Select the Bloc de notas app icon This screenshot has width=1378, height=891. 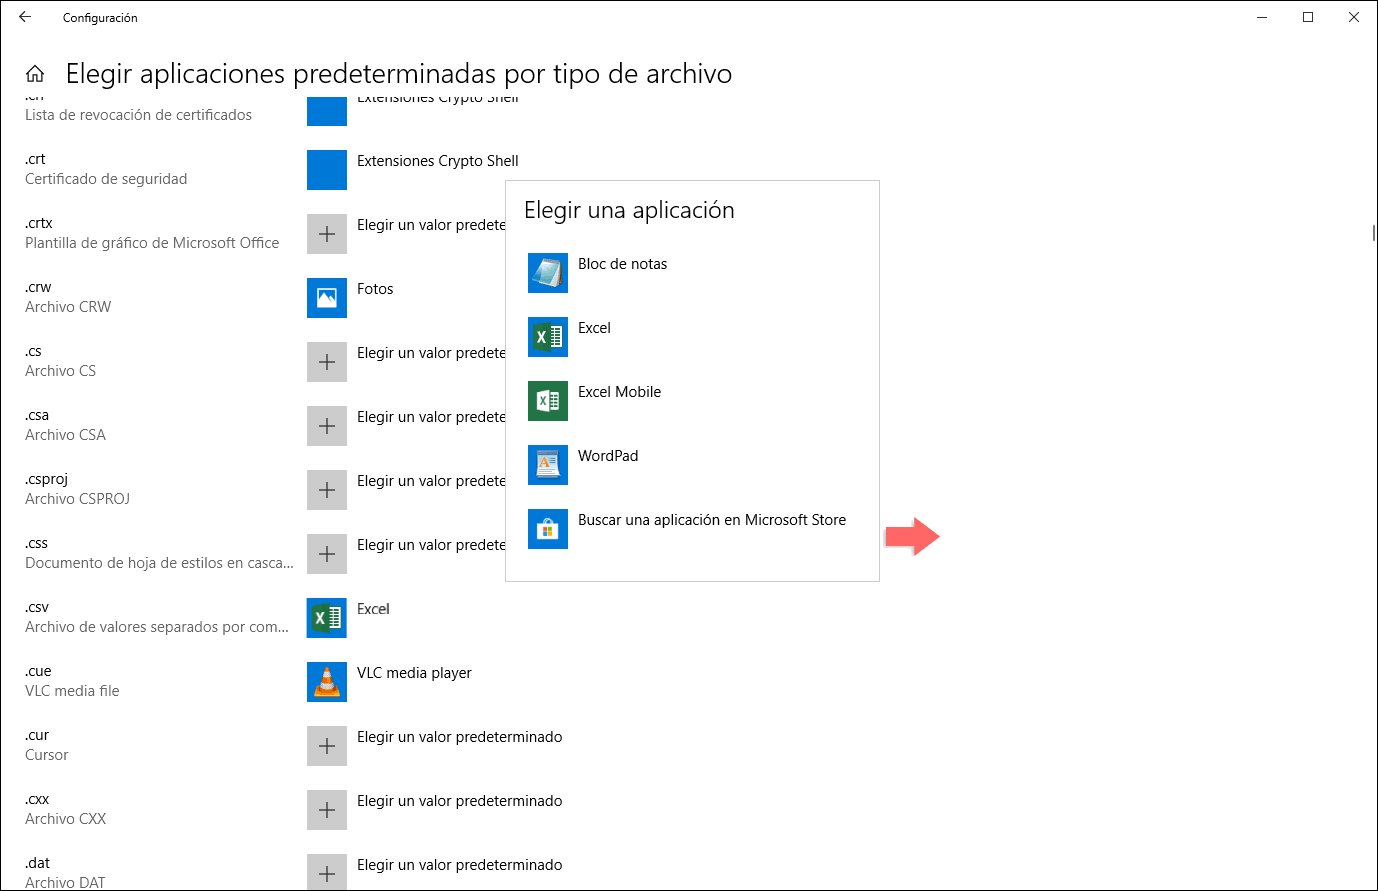click(x=548, y=273)
